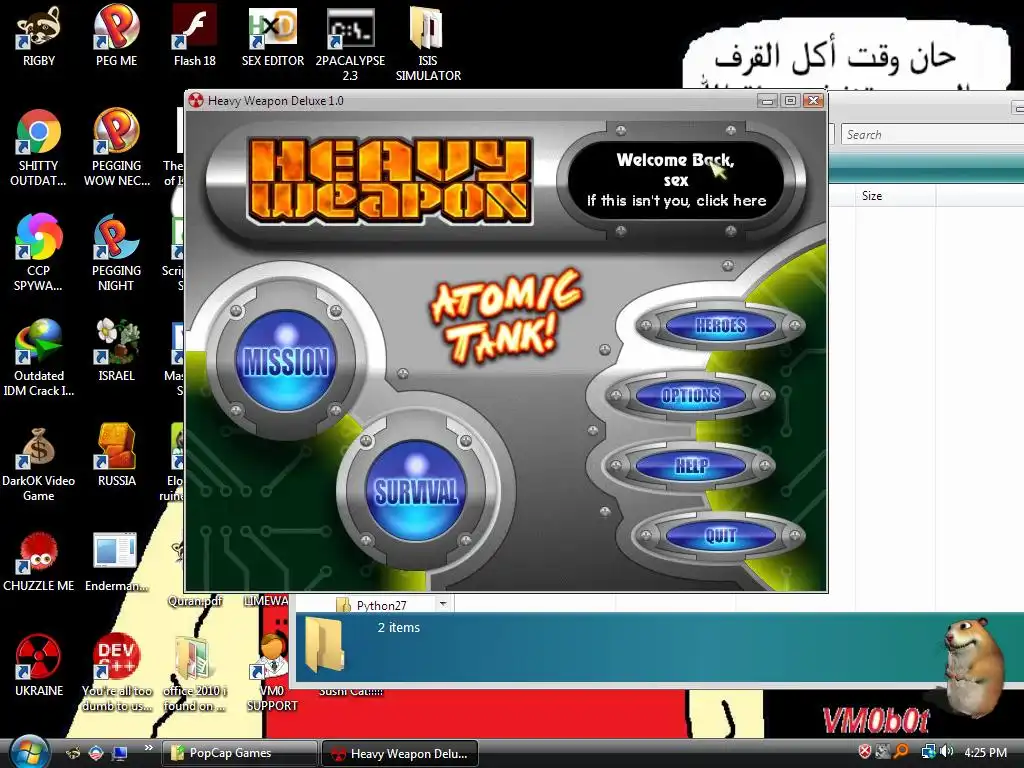This screenshot has height=768, width=1024.
Task: Sort by the Size column header
Action: pos(895,195)
